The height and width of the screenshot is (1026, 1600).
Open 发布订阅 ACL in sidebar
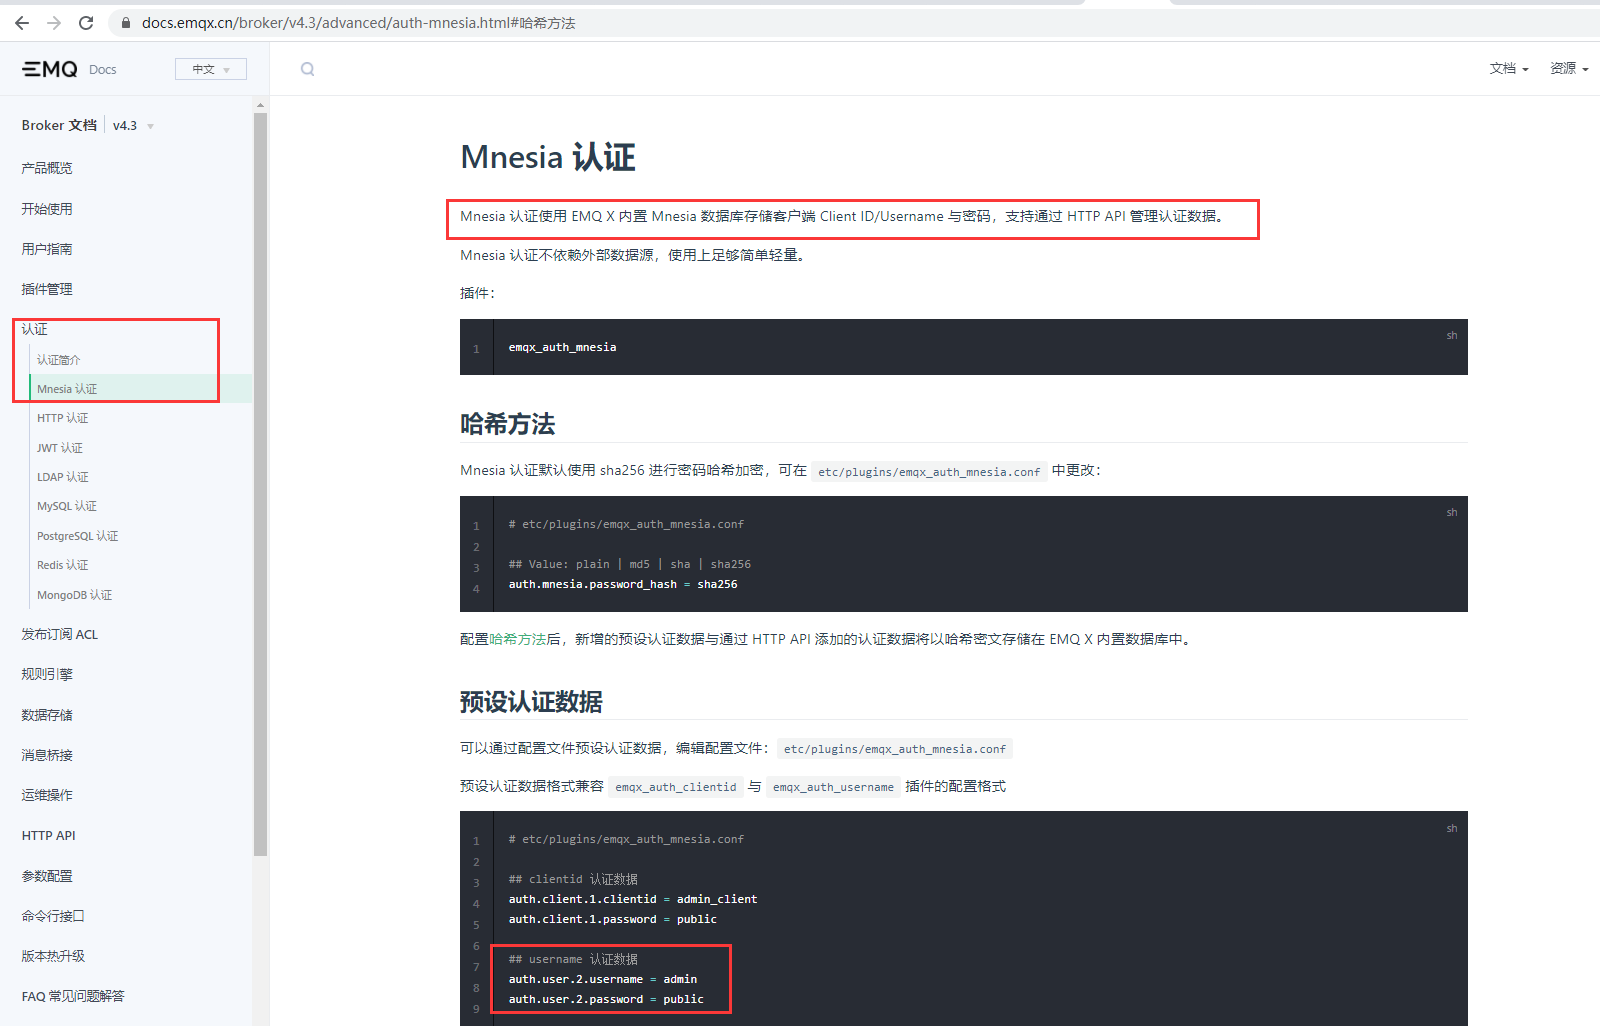[x=60, y=634]
